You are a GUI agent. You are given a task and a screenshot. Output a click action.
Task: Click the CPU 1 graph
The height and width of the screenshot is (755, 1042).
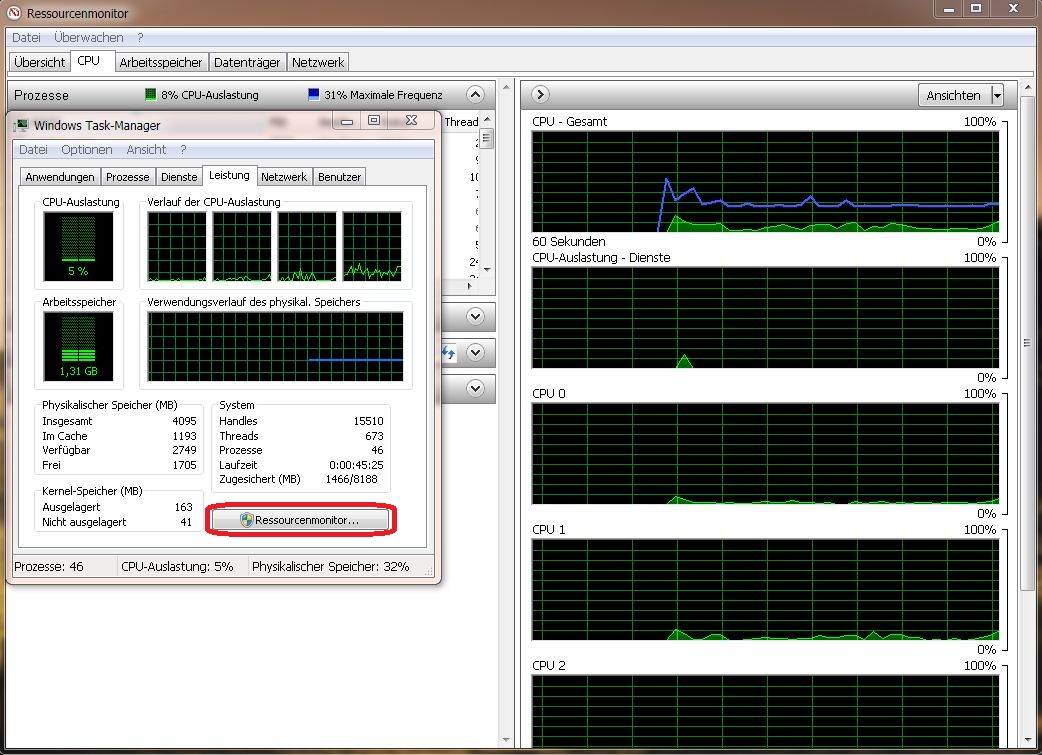(x=766, y=590)
